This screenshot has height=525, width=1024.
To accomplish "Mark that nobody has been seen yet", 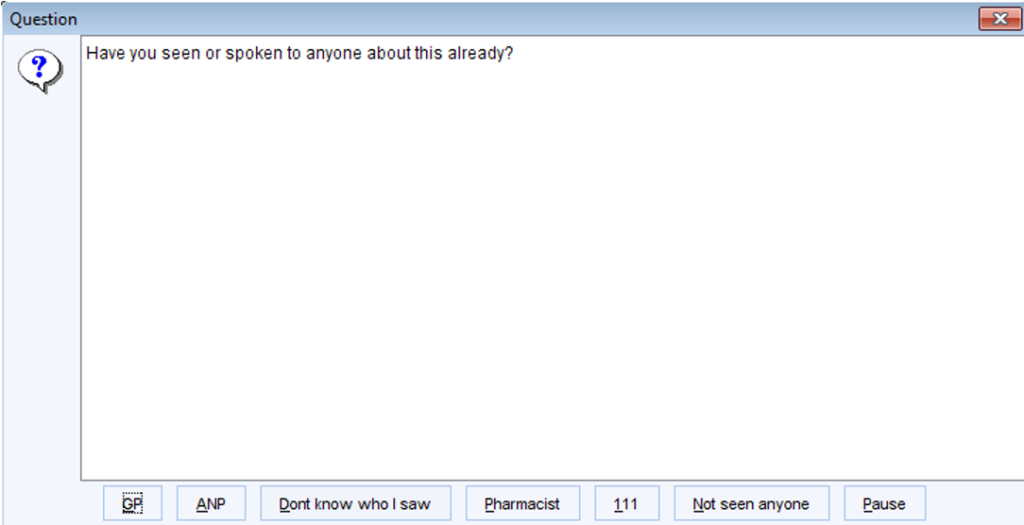I will click(x=751, y=503).
